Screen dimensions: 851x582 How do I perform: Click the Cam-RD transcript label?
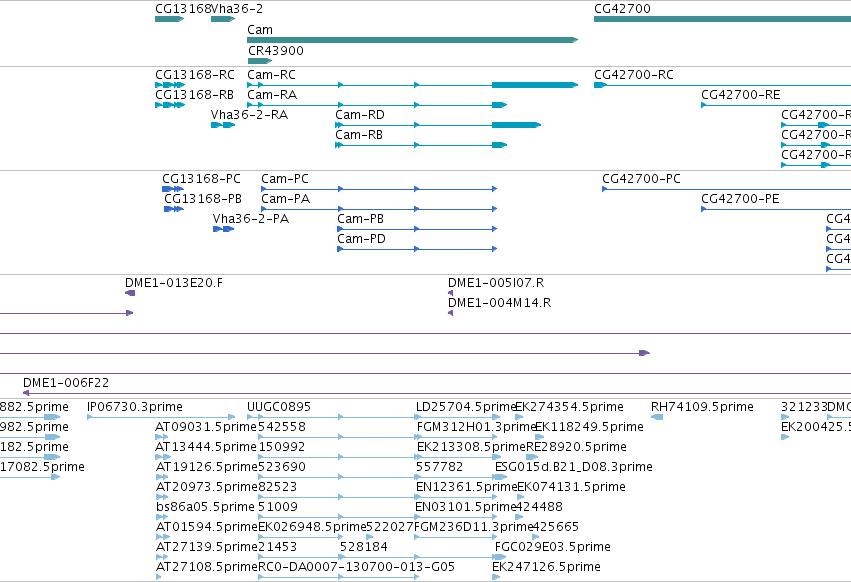360,115
